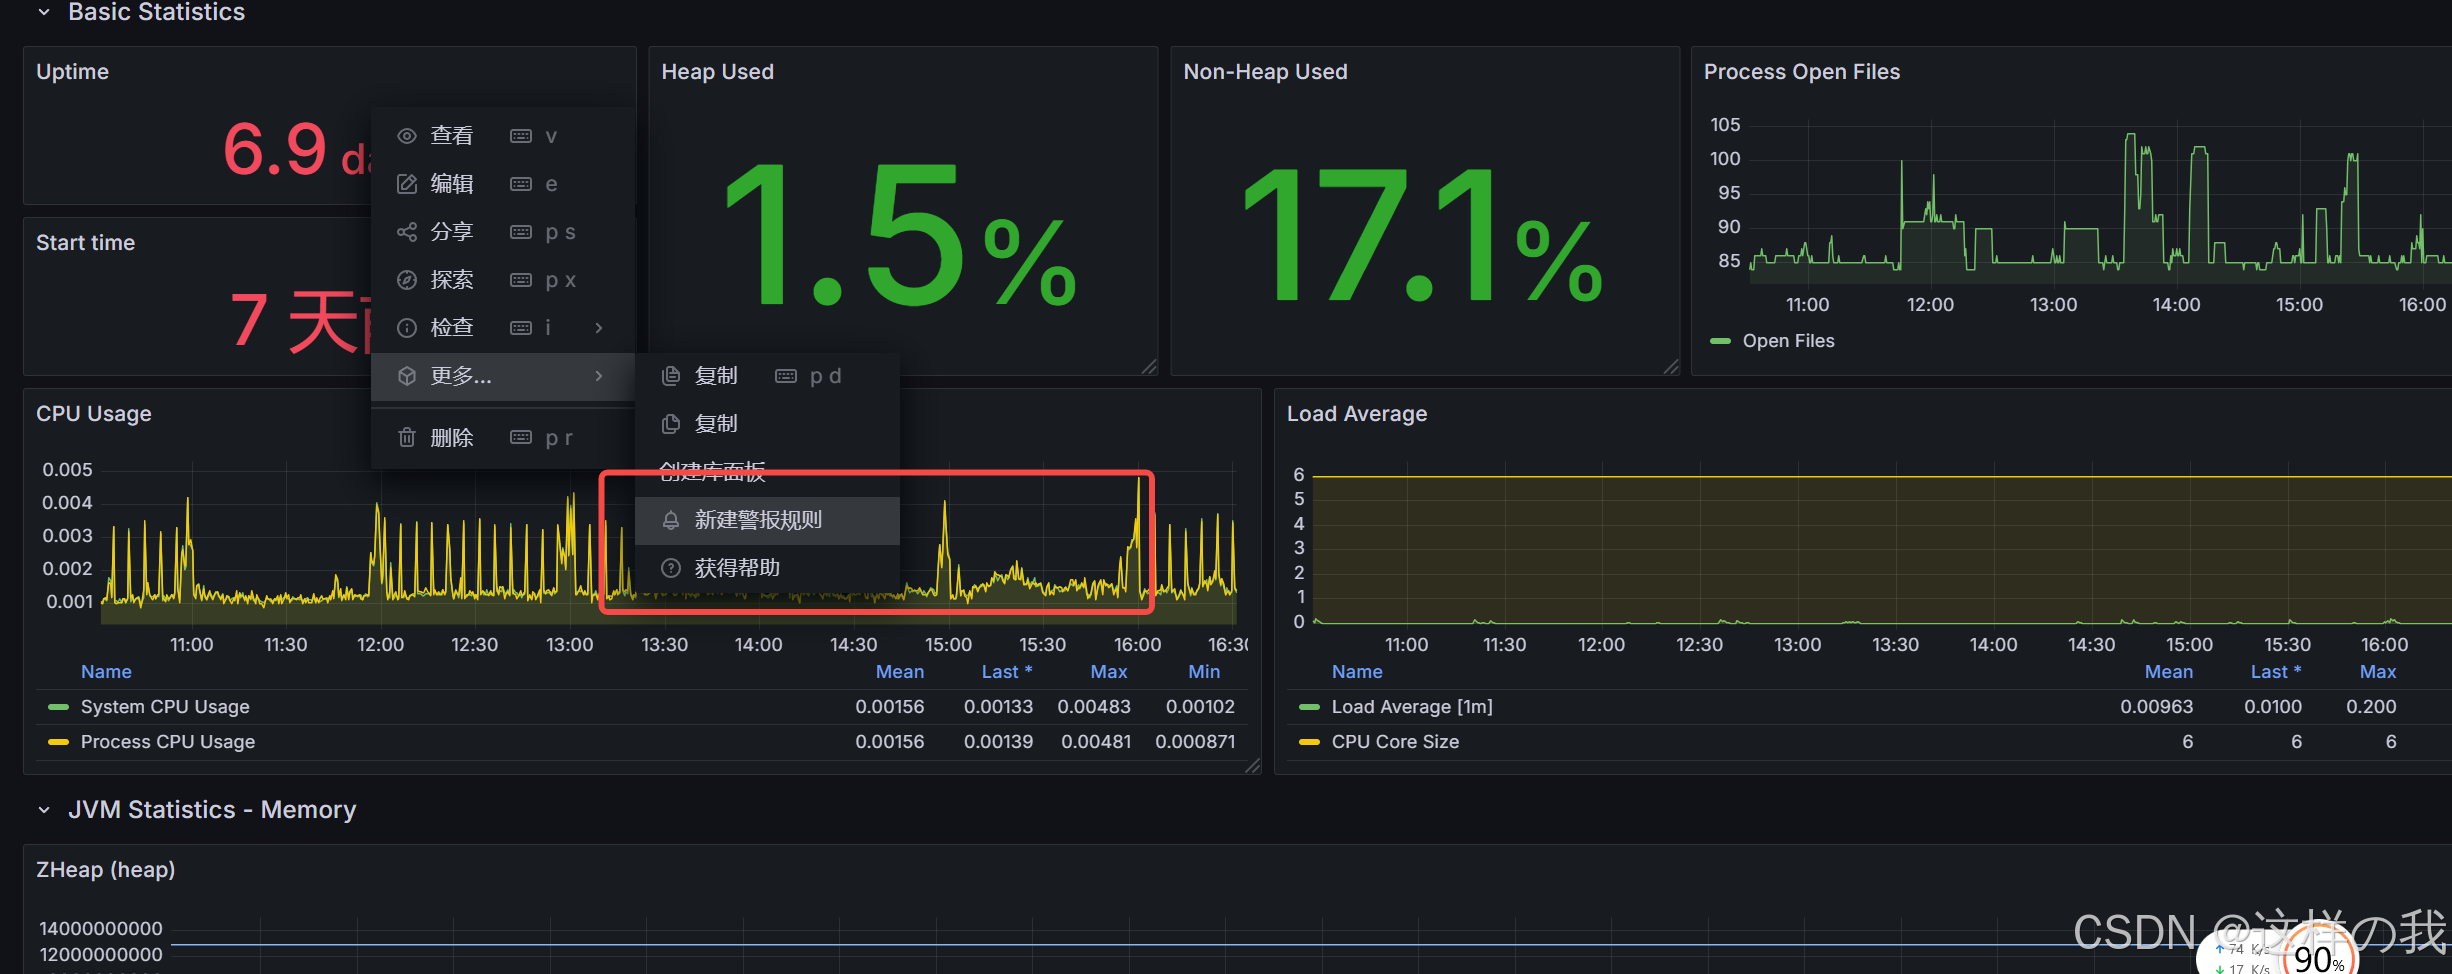Toggle Open Files legend series visibility

point(1788,341)
